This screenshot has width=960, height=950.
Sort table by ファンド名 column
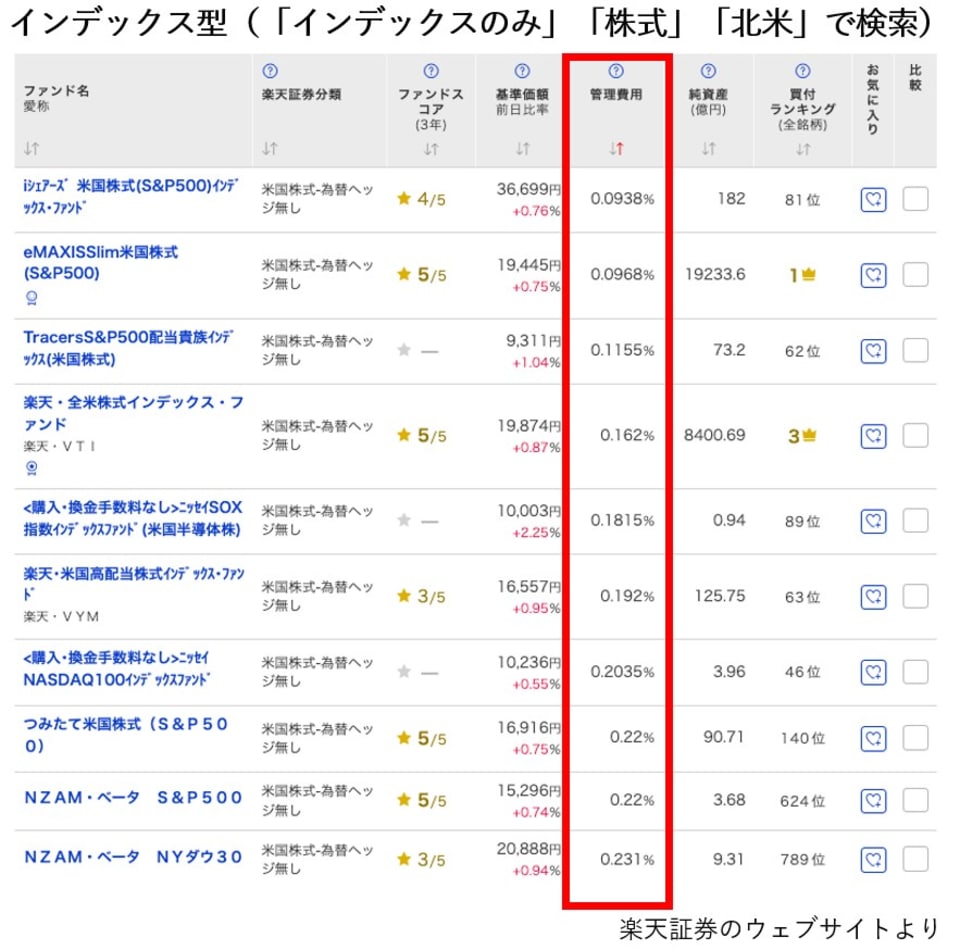(x=31, y=148)
